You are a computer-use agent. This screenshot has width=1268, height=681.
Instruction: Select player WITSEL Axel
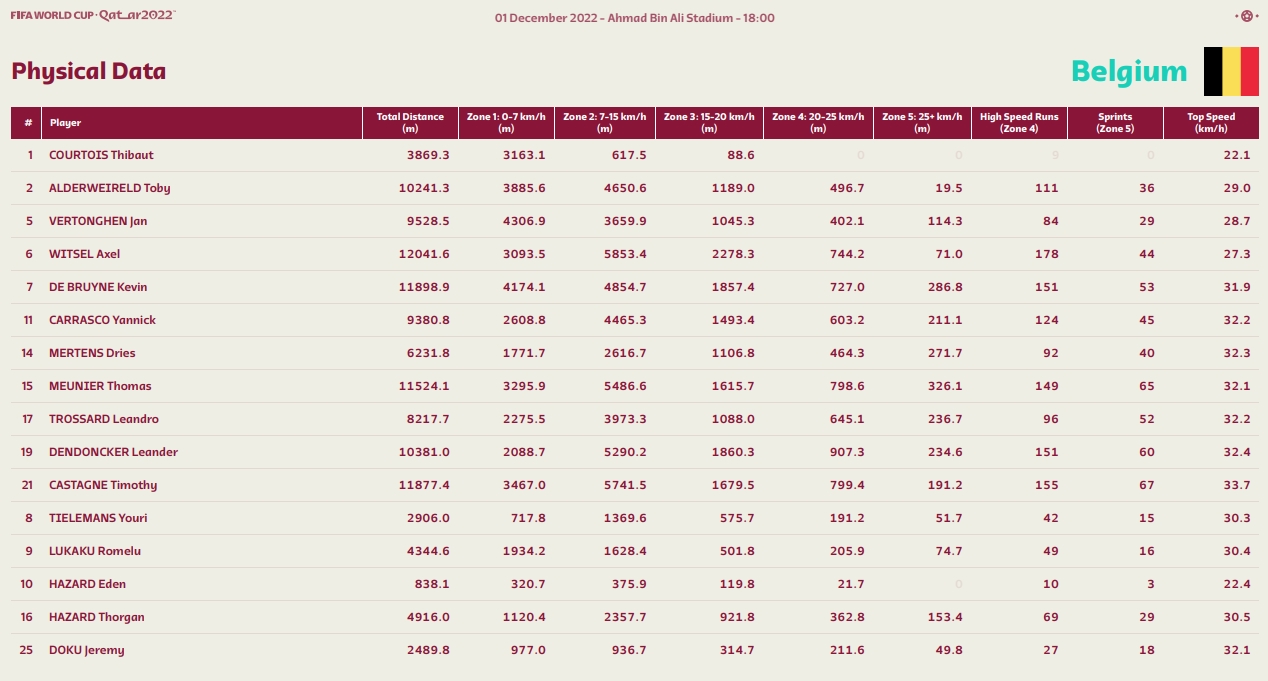tap(85, 254)
